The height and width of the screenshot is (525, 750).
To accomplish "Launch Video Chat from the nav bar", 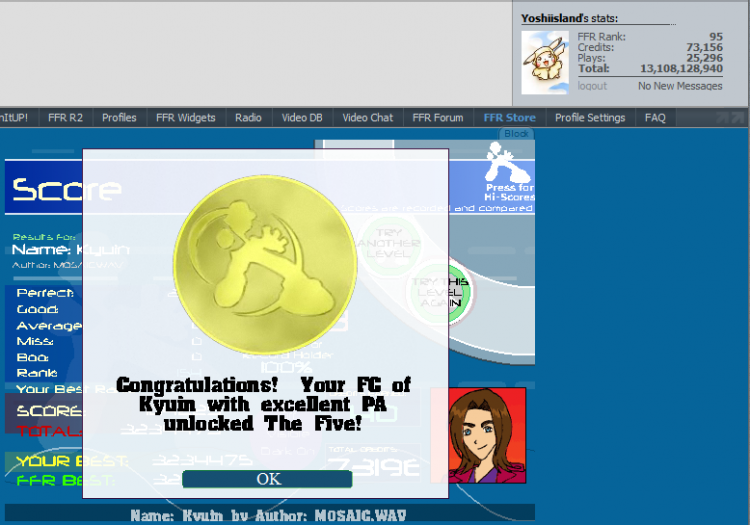I will point(367,117).
